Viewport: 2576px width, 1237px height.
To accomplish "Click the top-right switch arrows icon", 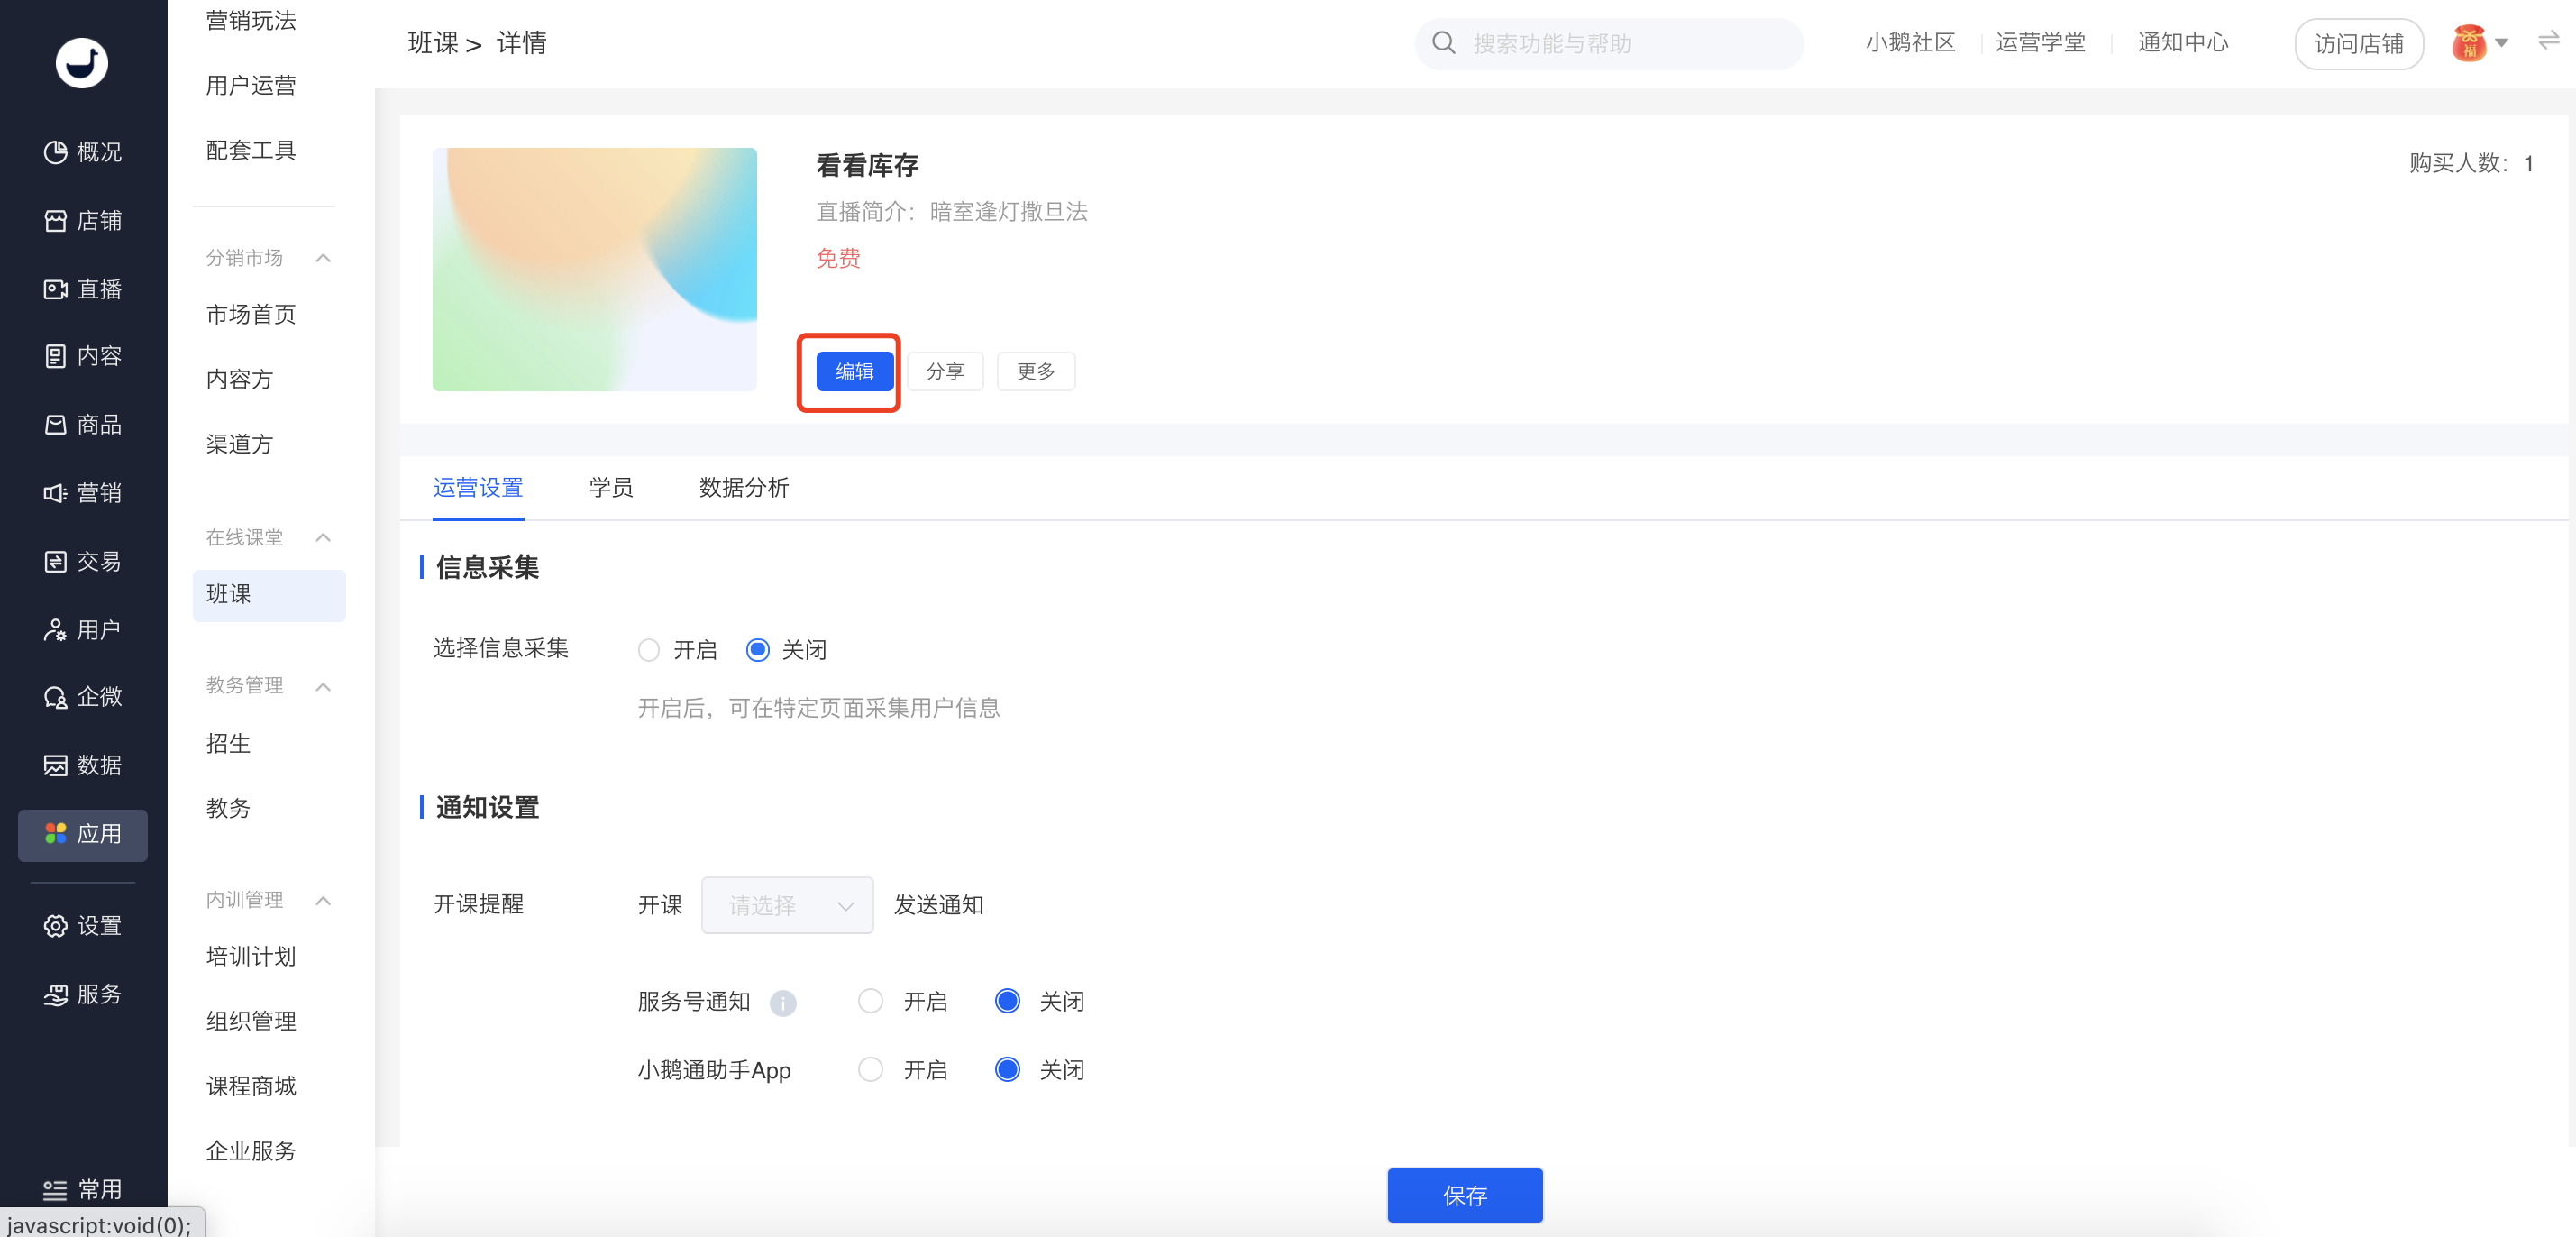I will click(2548, 41).
